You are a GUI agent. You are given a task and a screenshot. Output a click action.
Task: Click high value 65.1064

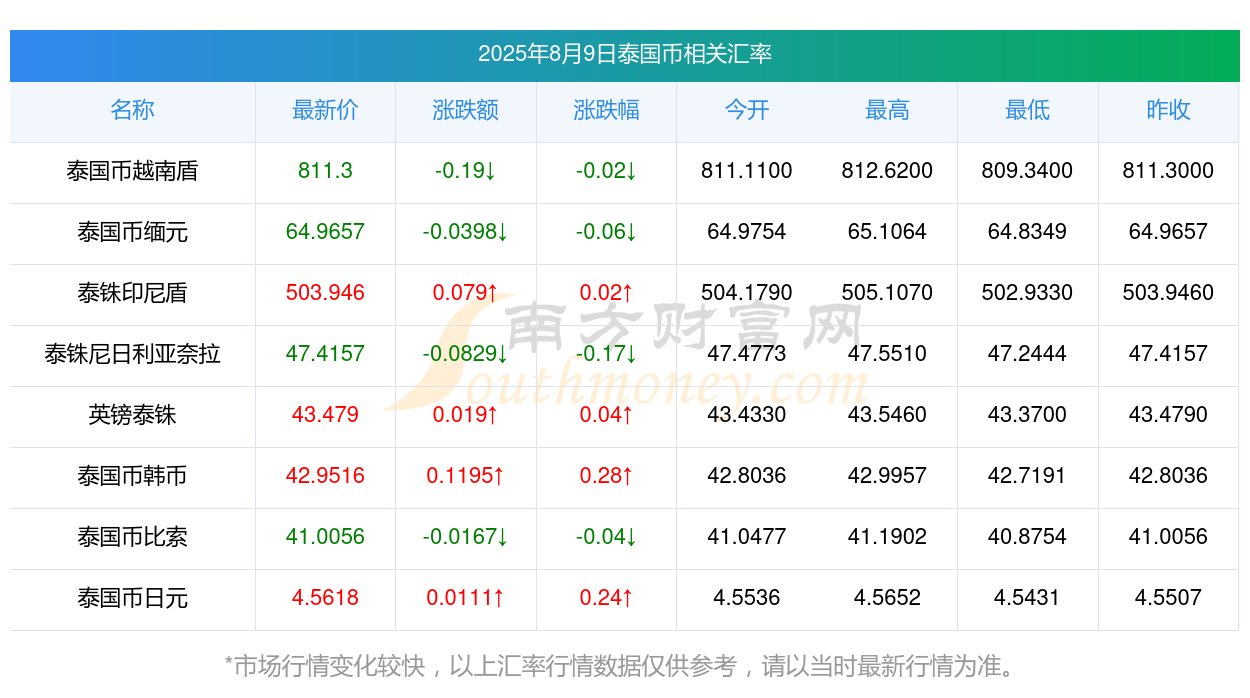tap(887, 232)
